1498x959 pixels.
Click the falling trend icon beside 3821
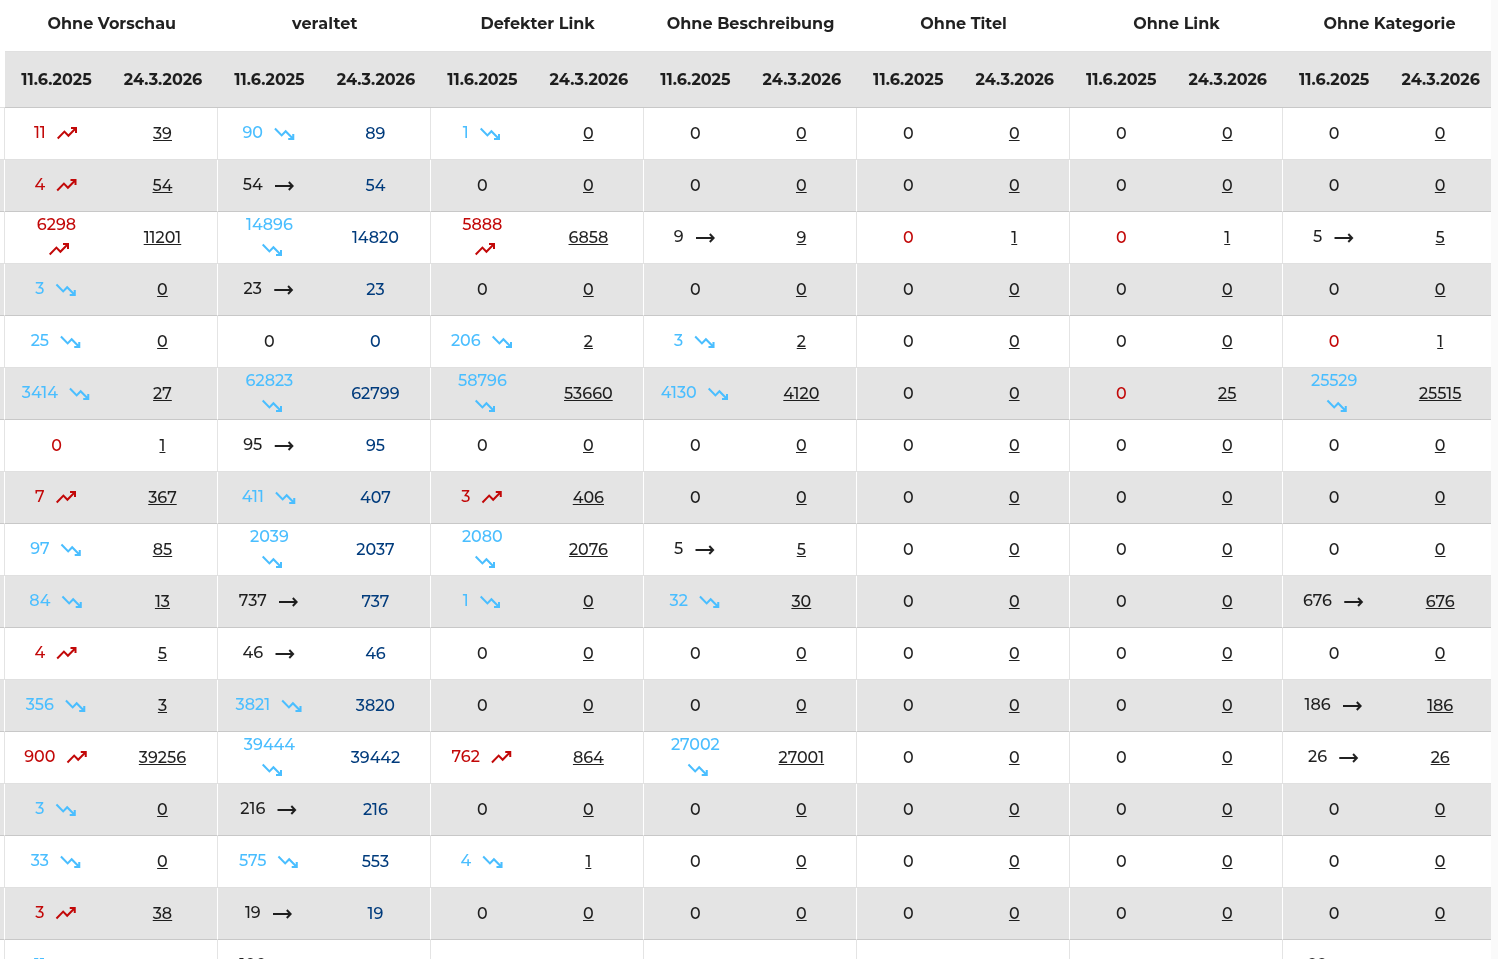click(292, 705)
